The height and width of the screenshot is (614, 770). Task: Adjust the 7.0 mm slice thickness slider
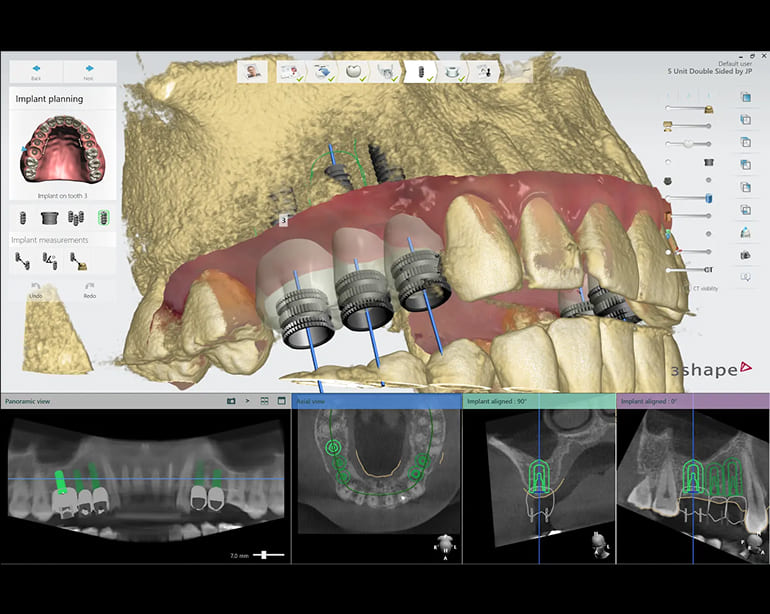coord(269,555)
